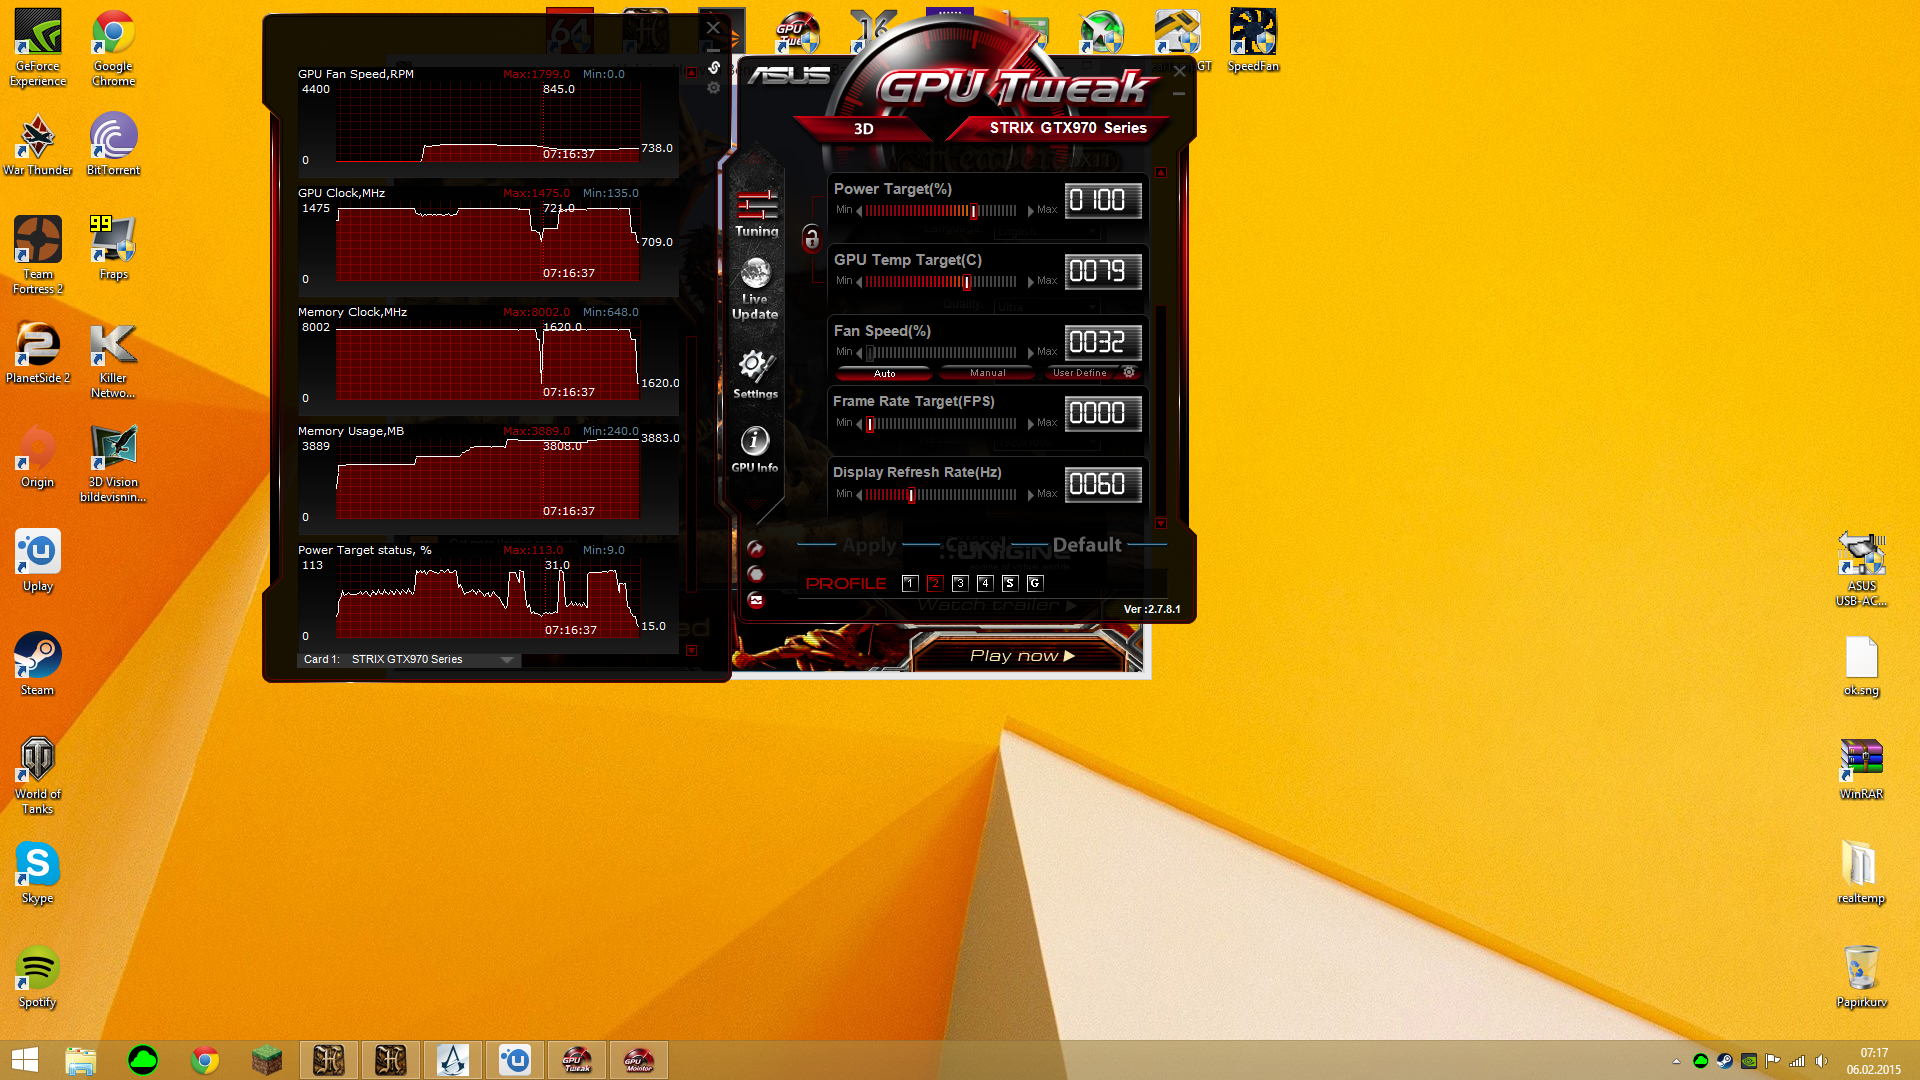Select the Steam desktop shortcut

(x=38, y=663)
